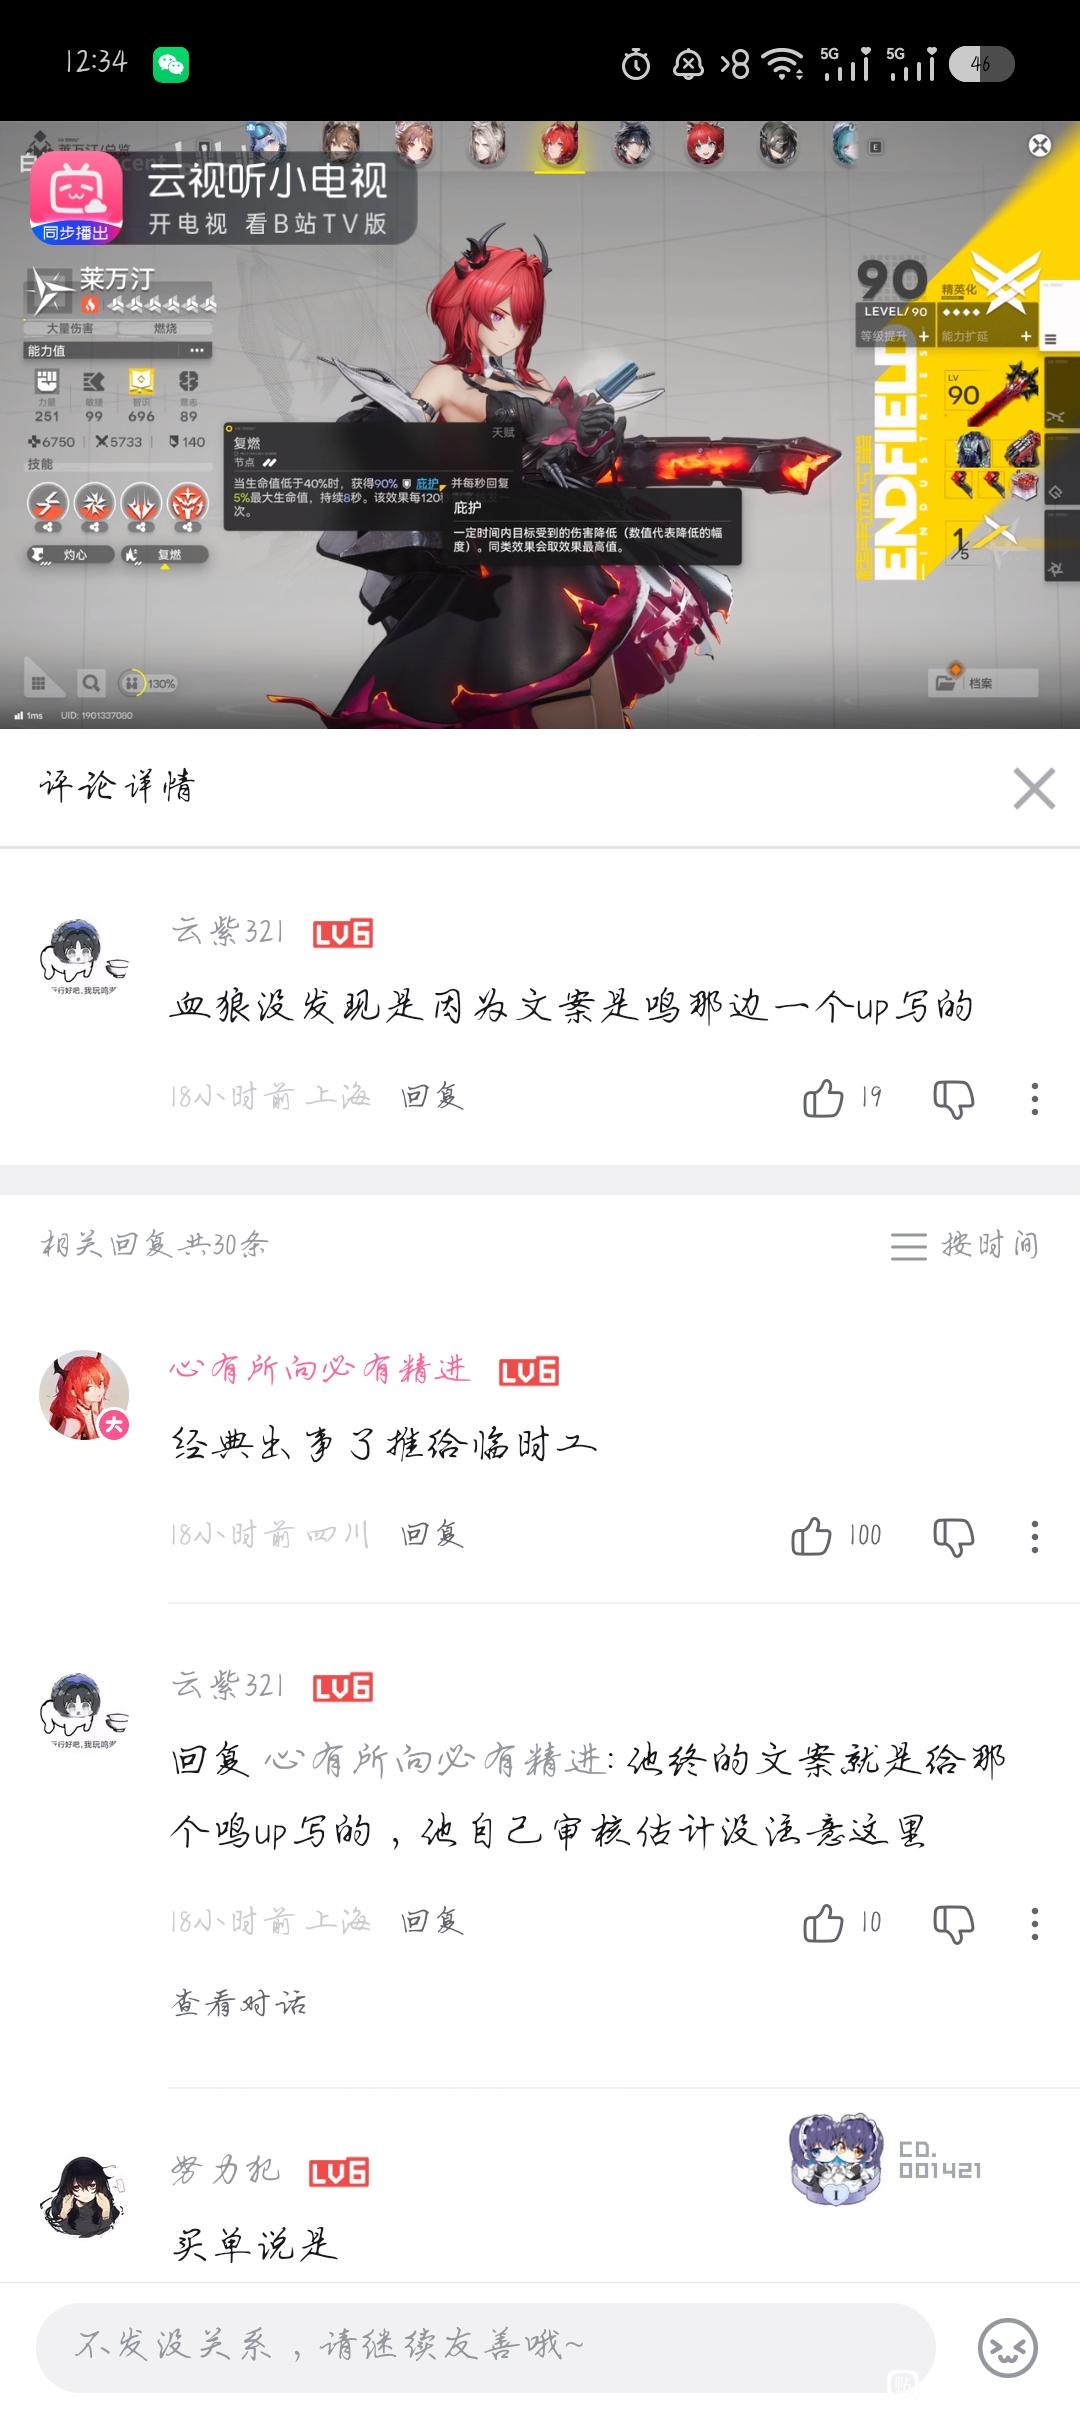Tap the video player area
The width and height of the screenshot is (1080, 2414).
pos(540,425)
